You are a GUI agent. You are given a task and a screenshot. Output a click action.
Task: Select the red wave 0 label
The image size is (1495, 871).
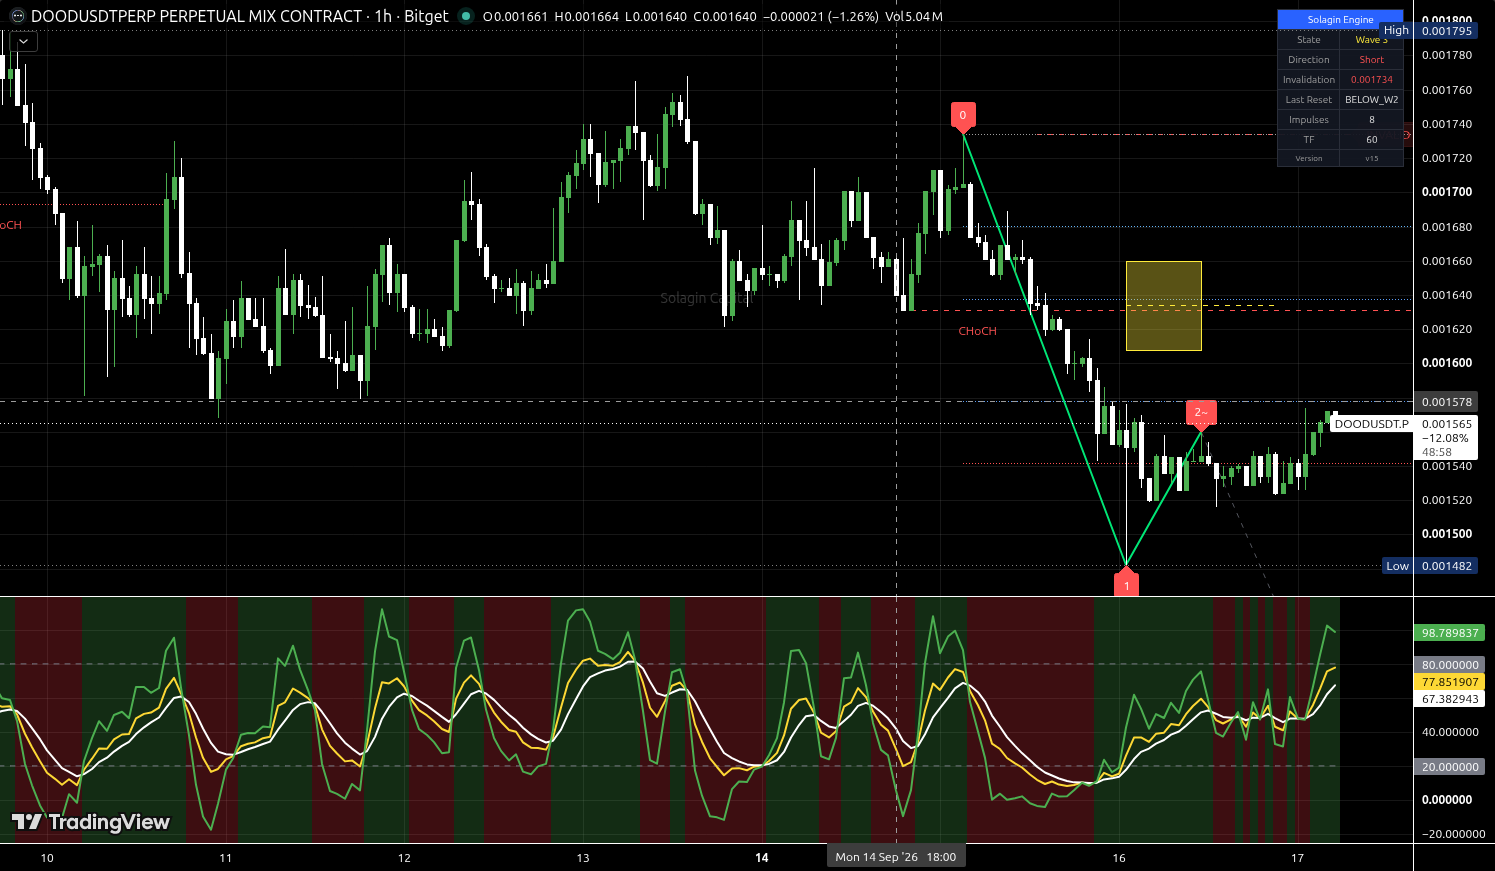coord(963,115)
